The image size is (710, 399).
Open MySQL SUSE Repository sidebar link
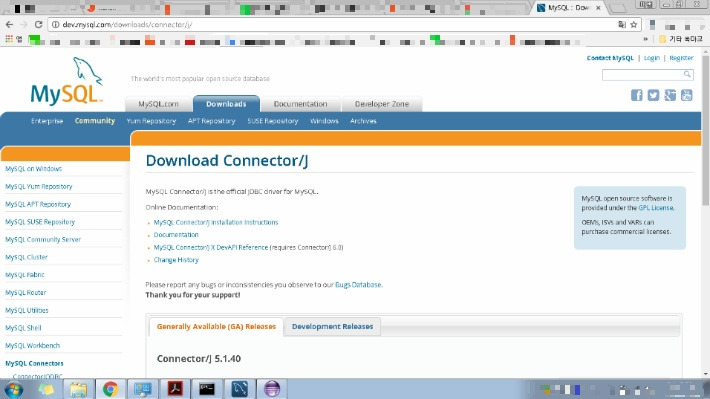[40, 222]
